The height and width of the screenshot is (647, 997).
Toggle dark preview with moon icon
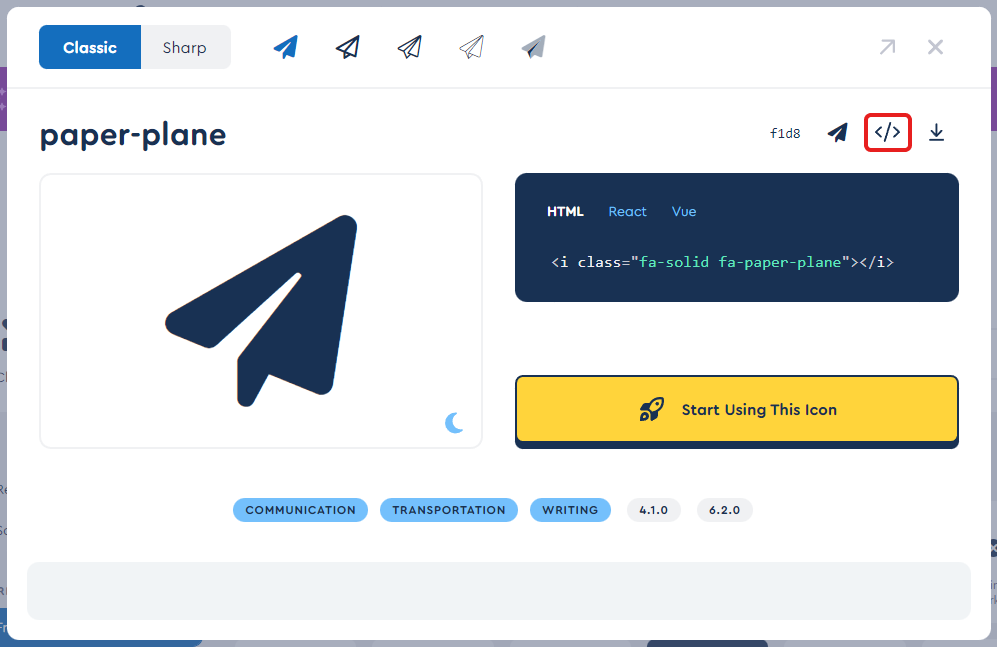(x=454, y=422)
